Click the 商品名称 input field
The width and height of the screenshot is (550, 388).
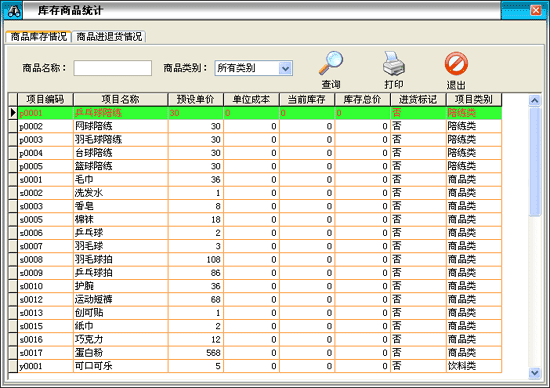(113, 68)
